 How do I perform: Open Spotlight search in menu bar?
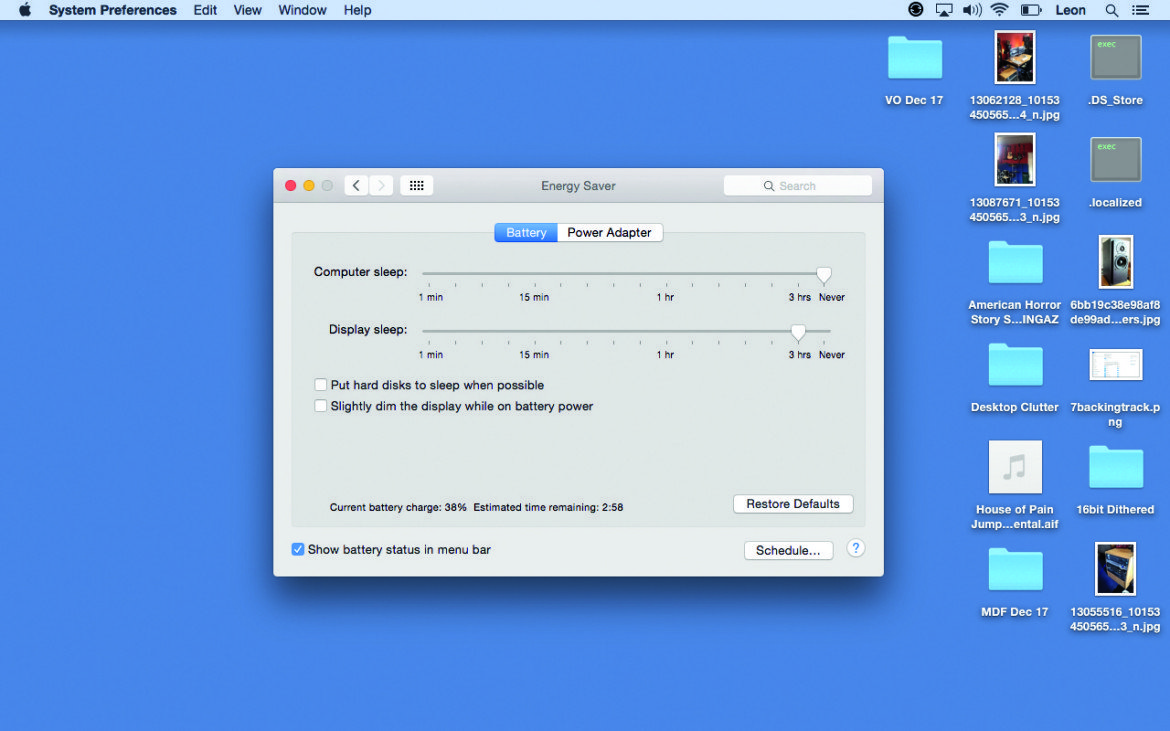pyautogui.click(x=1111, y=10)
